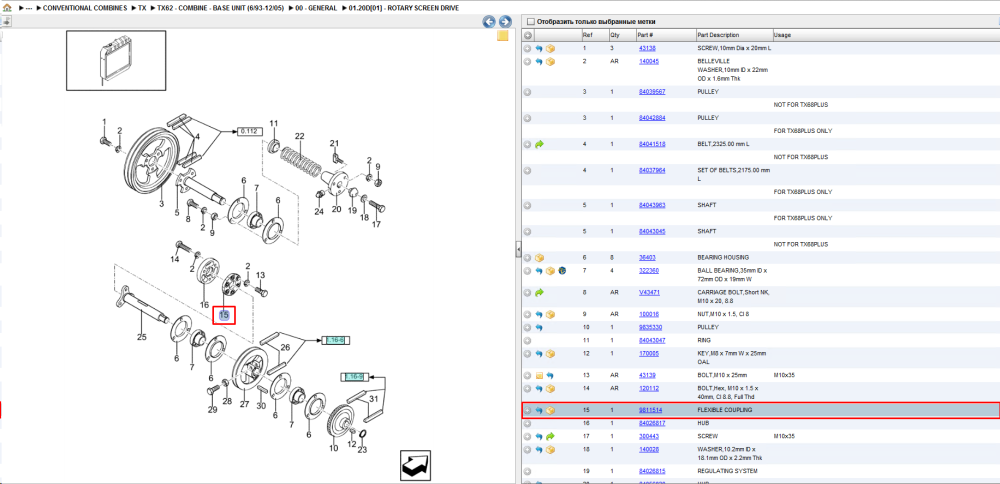Click the green arrow icon for BELT 84041518
Image resolution: width=1000 pixels, height=484 pixels.
[539, 145]
